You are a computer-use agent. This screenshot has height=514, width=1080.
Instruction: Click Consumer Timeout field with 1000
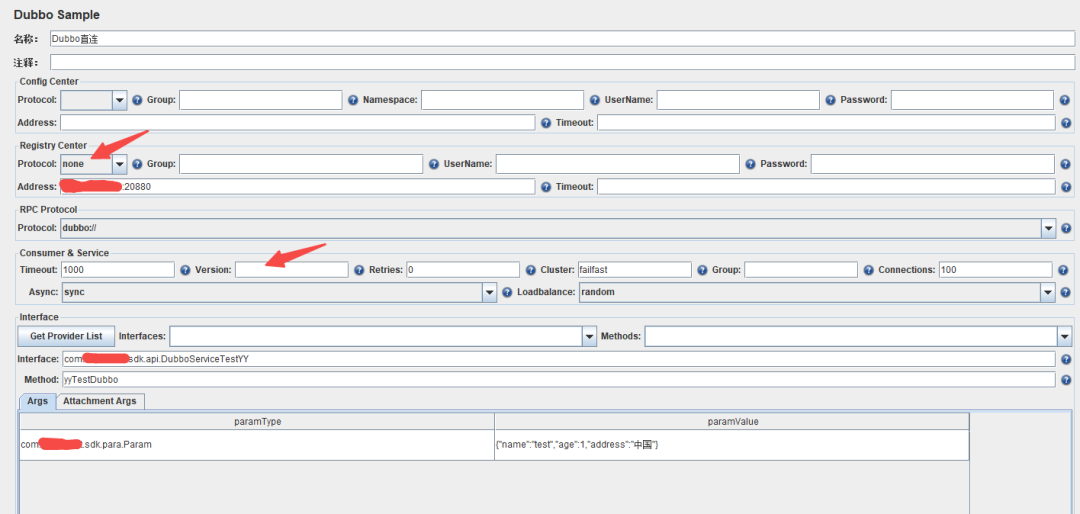click(118, 270)
